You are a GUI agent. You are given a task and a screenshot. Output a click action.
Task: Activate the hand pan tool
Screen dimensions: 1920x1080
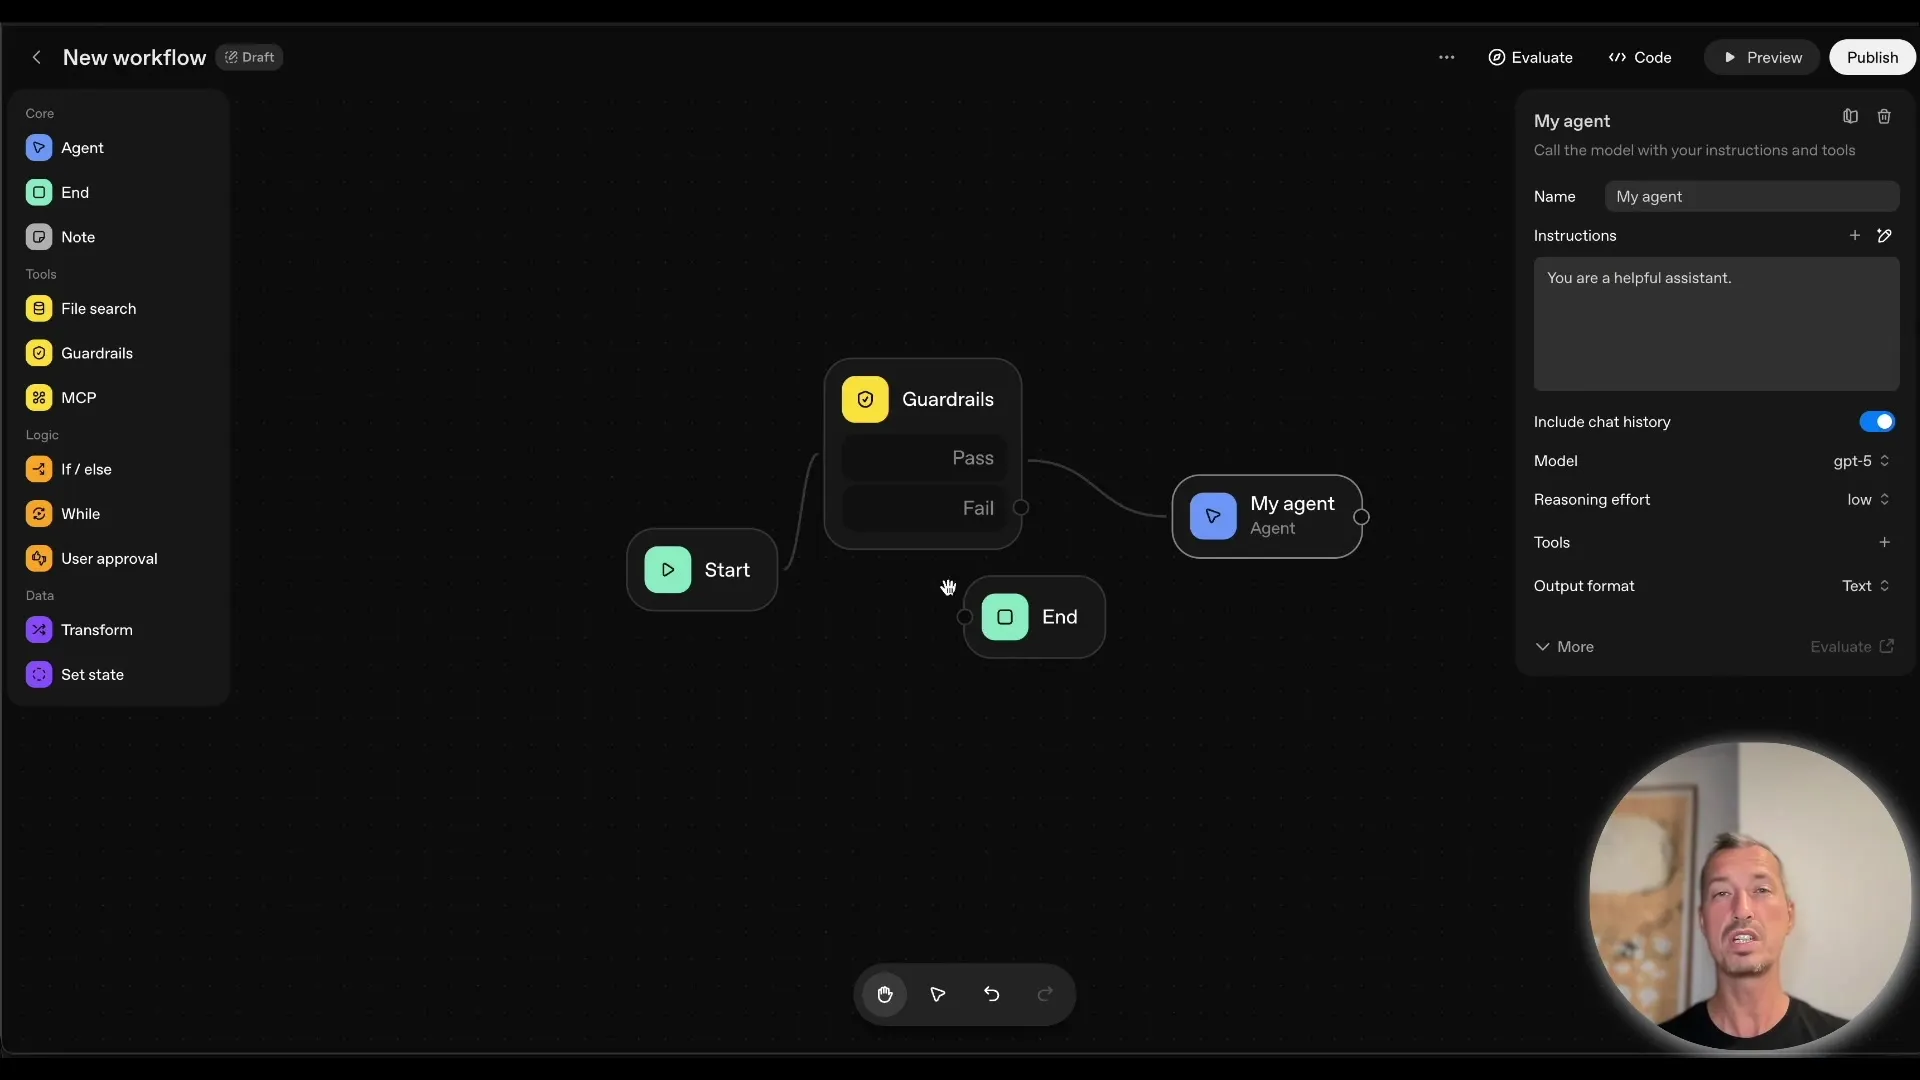tap(884, 994)
